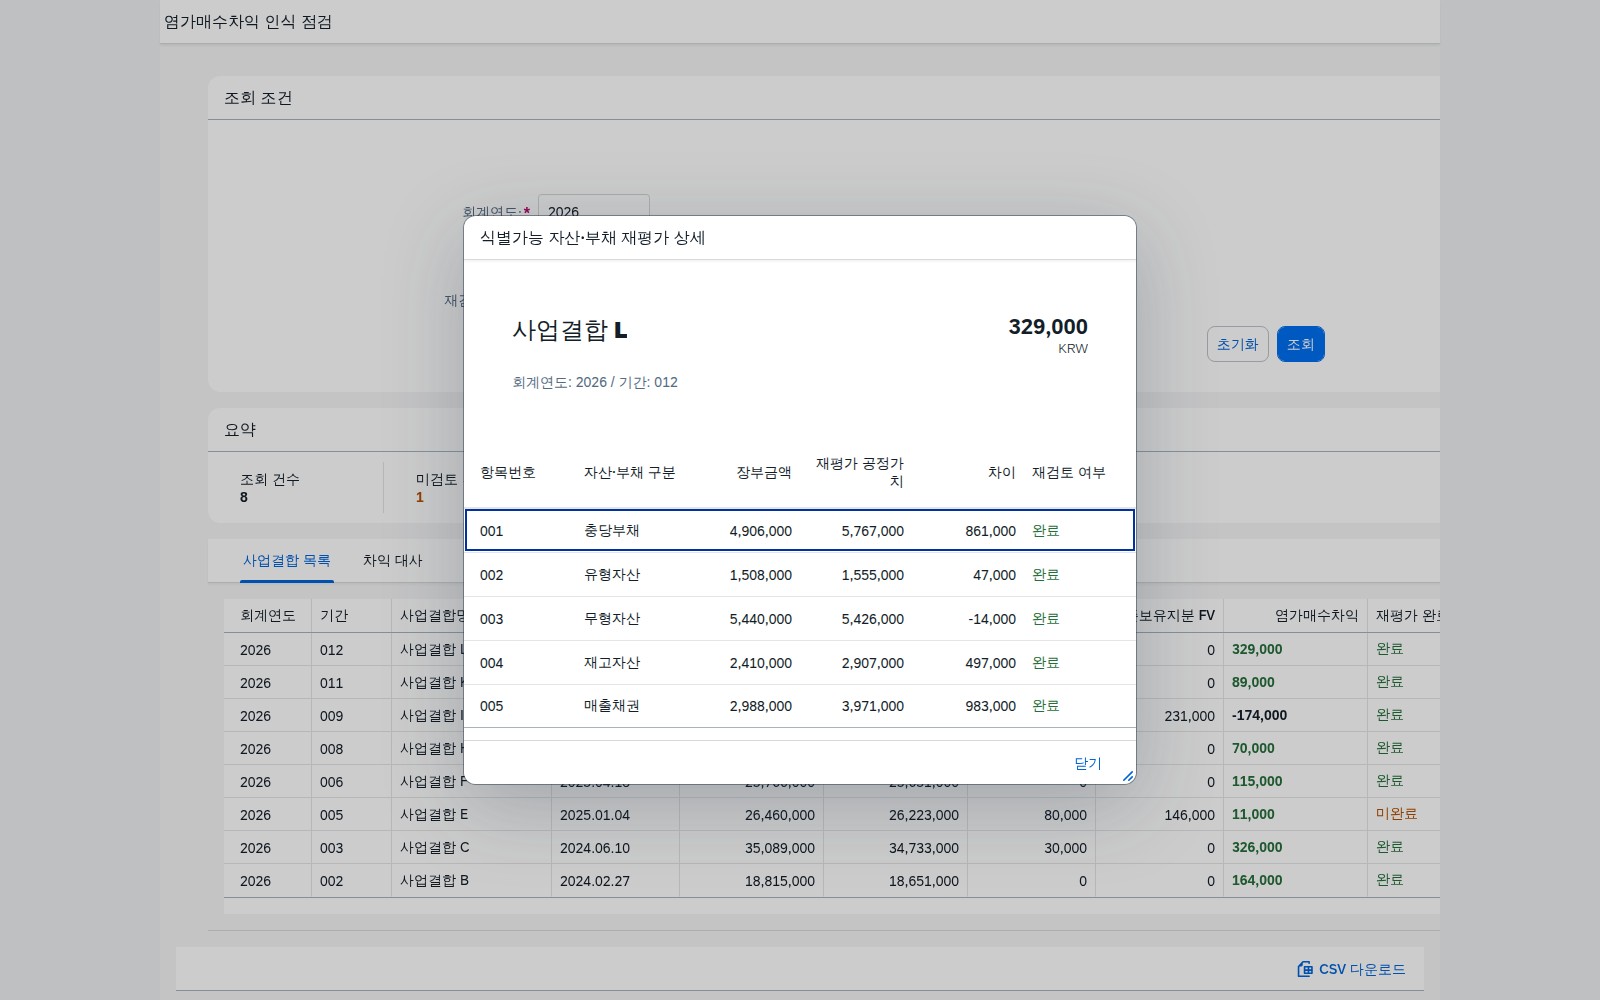Select dialog row 005 매출채권
1600x1000 pixels.
pyautogui.click(x=800, y=706)
